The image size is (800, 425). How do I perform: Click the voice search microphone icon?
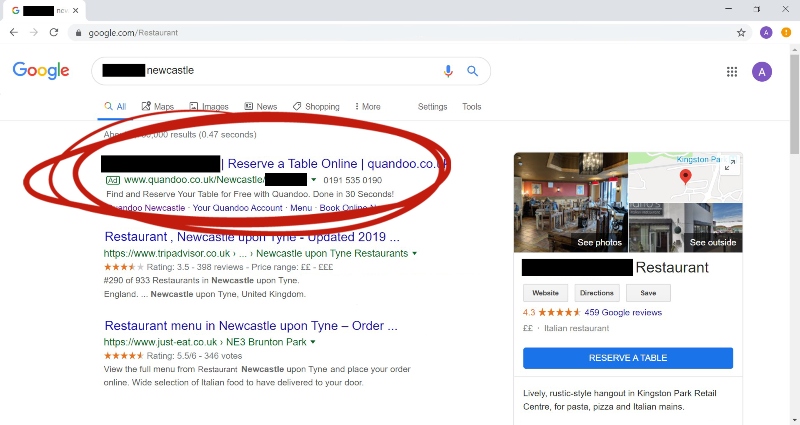tap(448, 71)
